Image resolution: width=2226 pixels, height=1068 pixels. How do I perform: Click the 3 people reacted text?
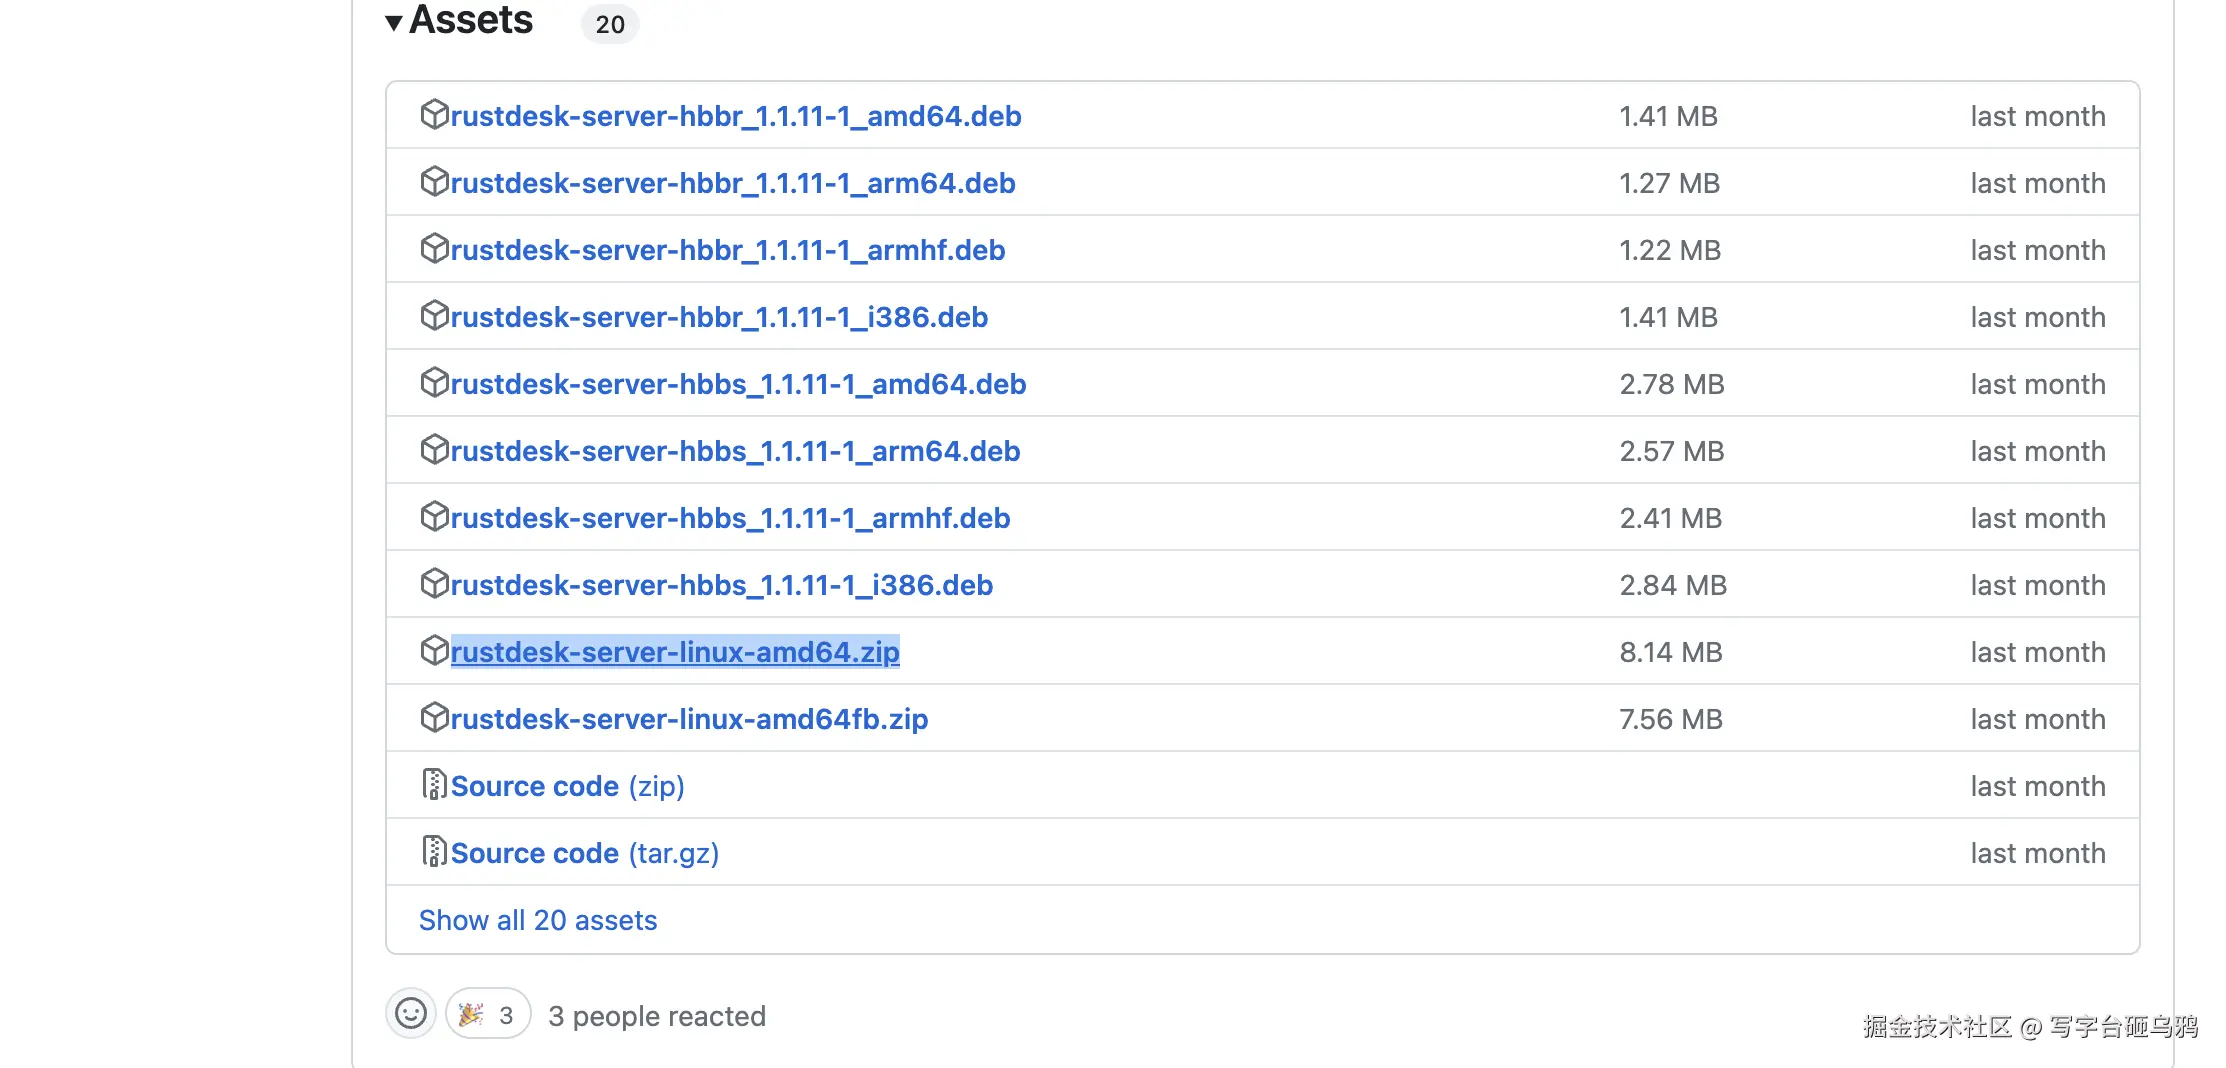657,1016
